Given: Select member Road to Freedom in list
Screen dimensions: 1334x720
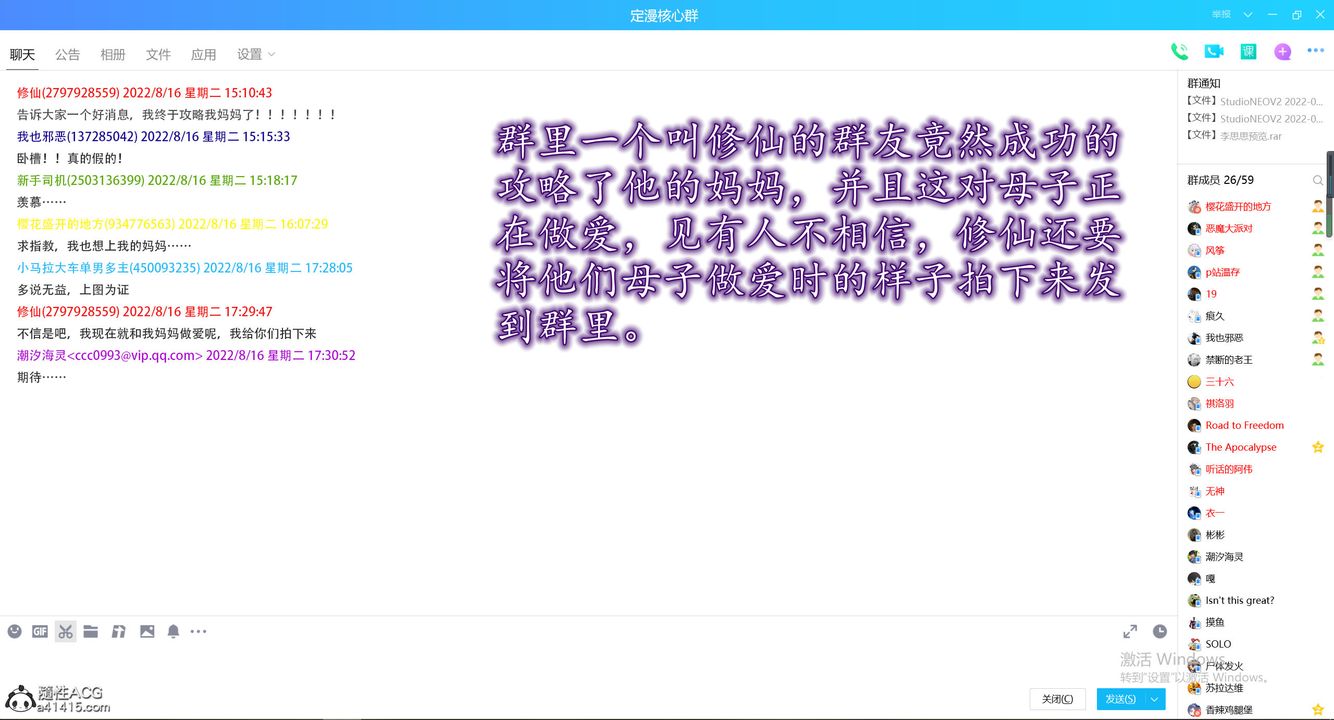Looking at the screenshot, I should click(x=1244, y=425).
